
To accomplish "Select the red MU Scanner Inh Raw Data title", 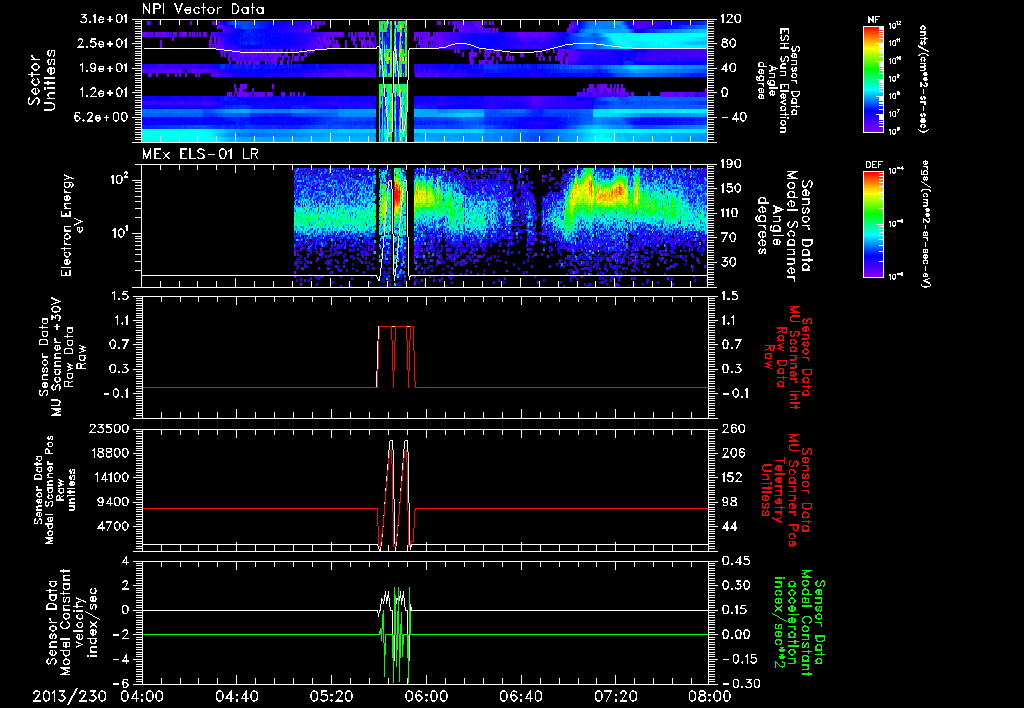I will point(786,357).
